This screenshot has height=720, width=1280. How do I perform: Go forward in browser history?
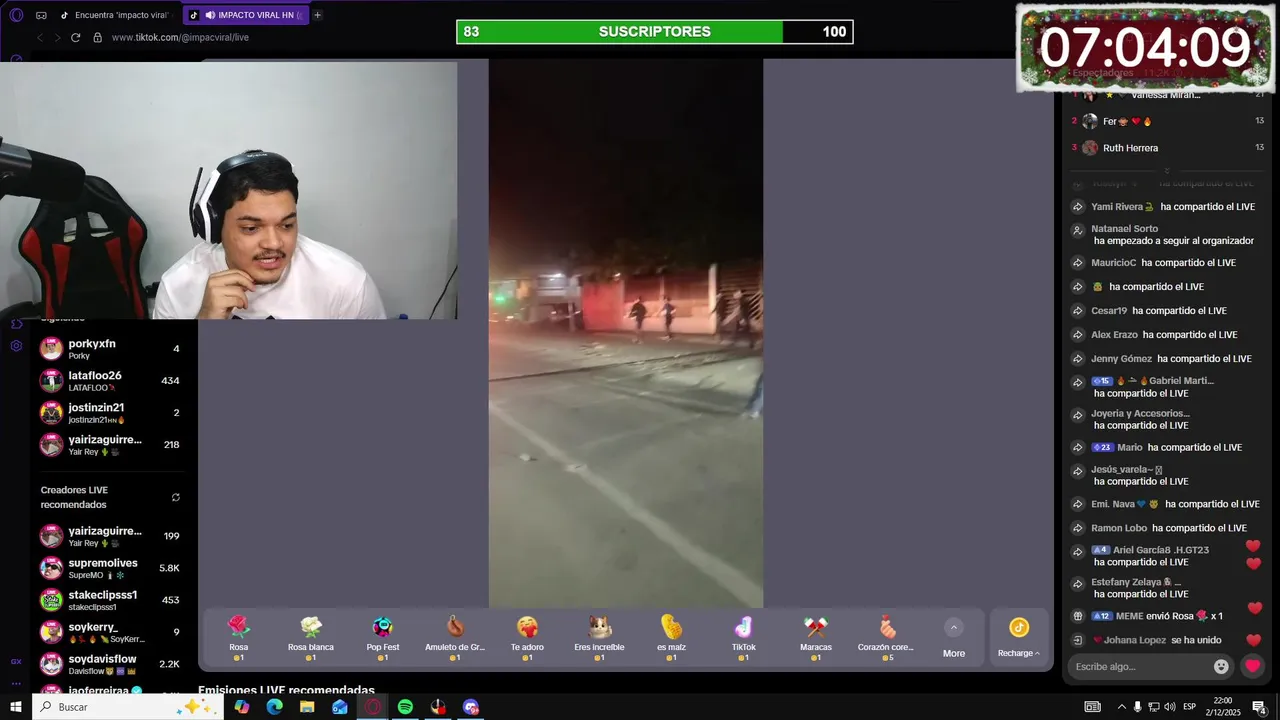57,37
